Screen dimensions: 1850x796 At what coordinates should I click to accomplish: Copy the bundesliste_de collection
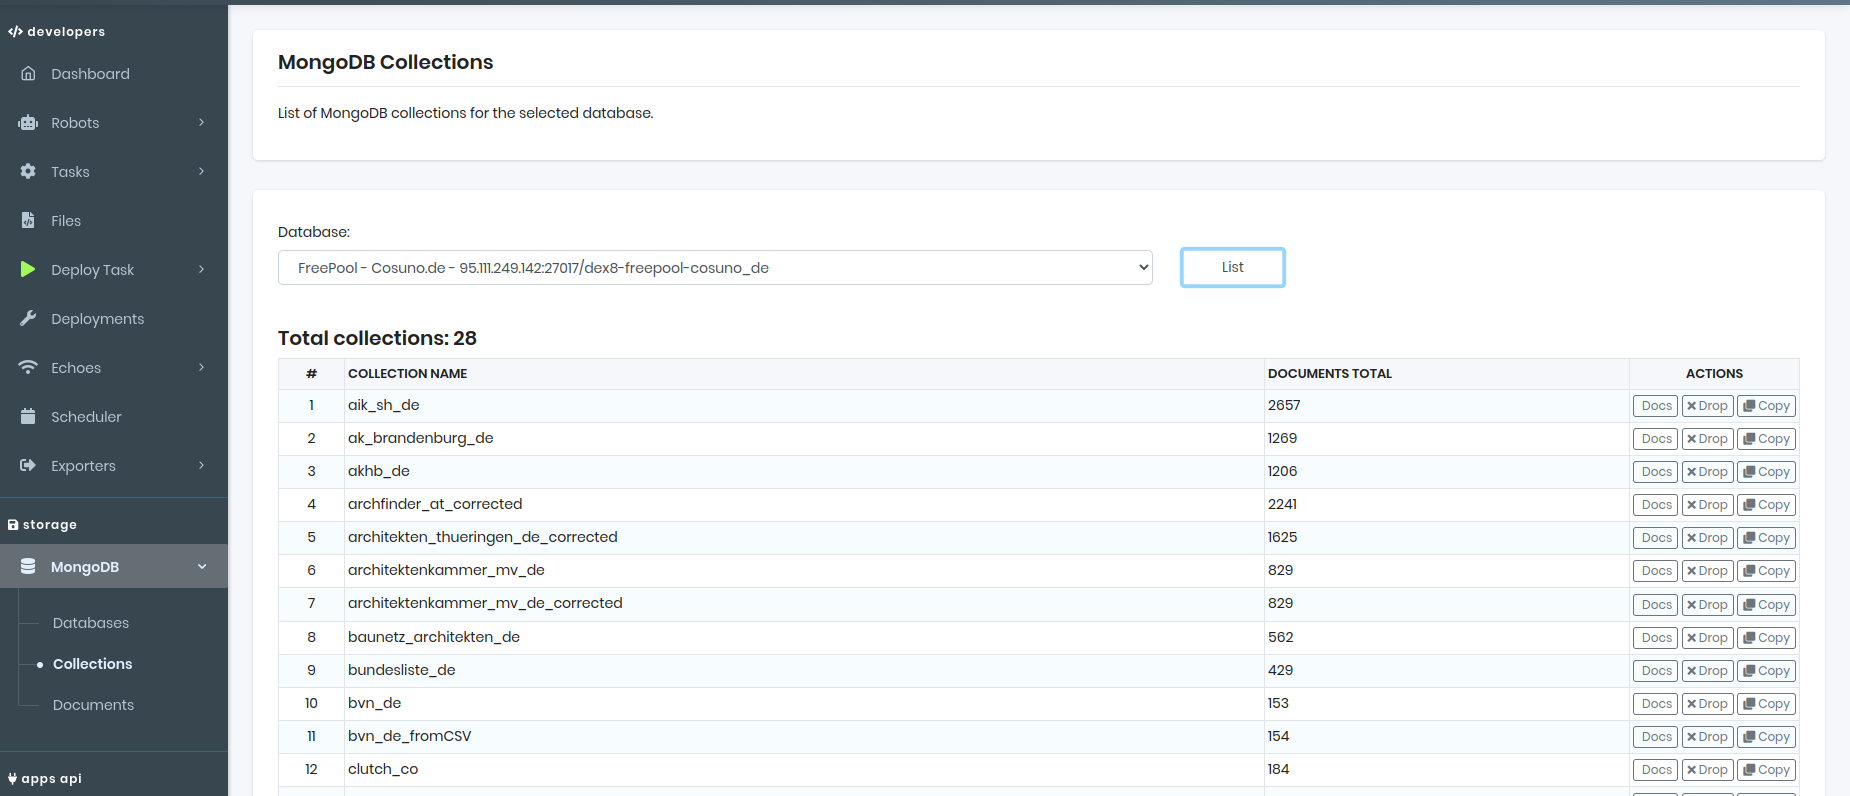tap(1766, 671)
